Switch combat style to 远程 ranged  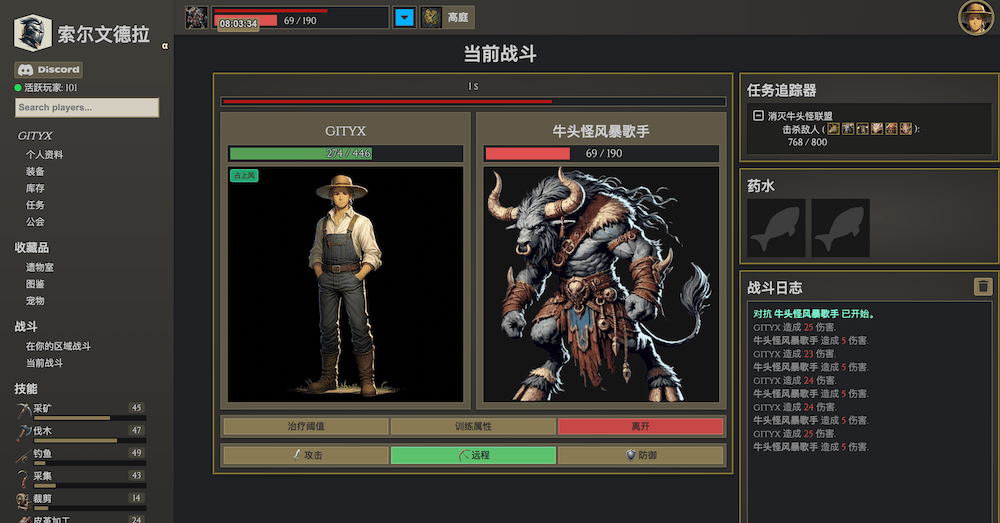tap(473, 455)
